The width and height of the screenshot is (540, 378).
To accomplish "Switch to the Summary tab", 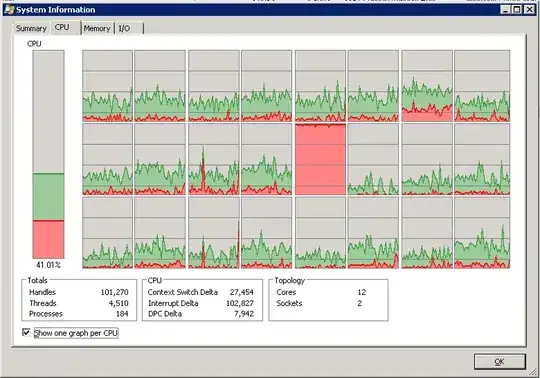I will pos(31,28).
